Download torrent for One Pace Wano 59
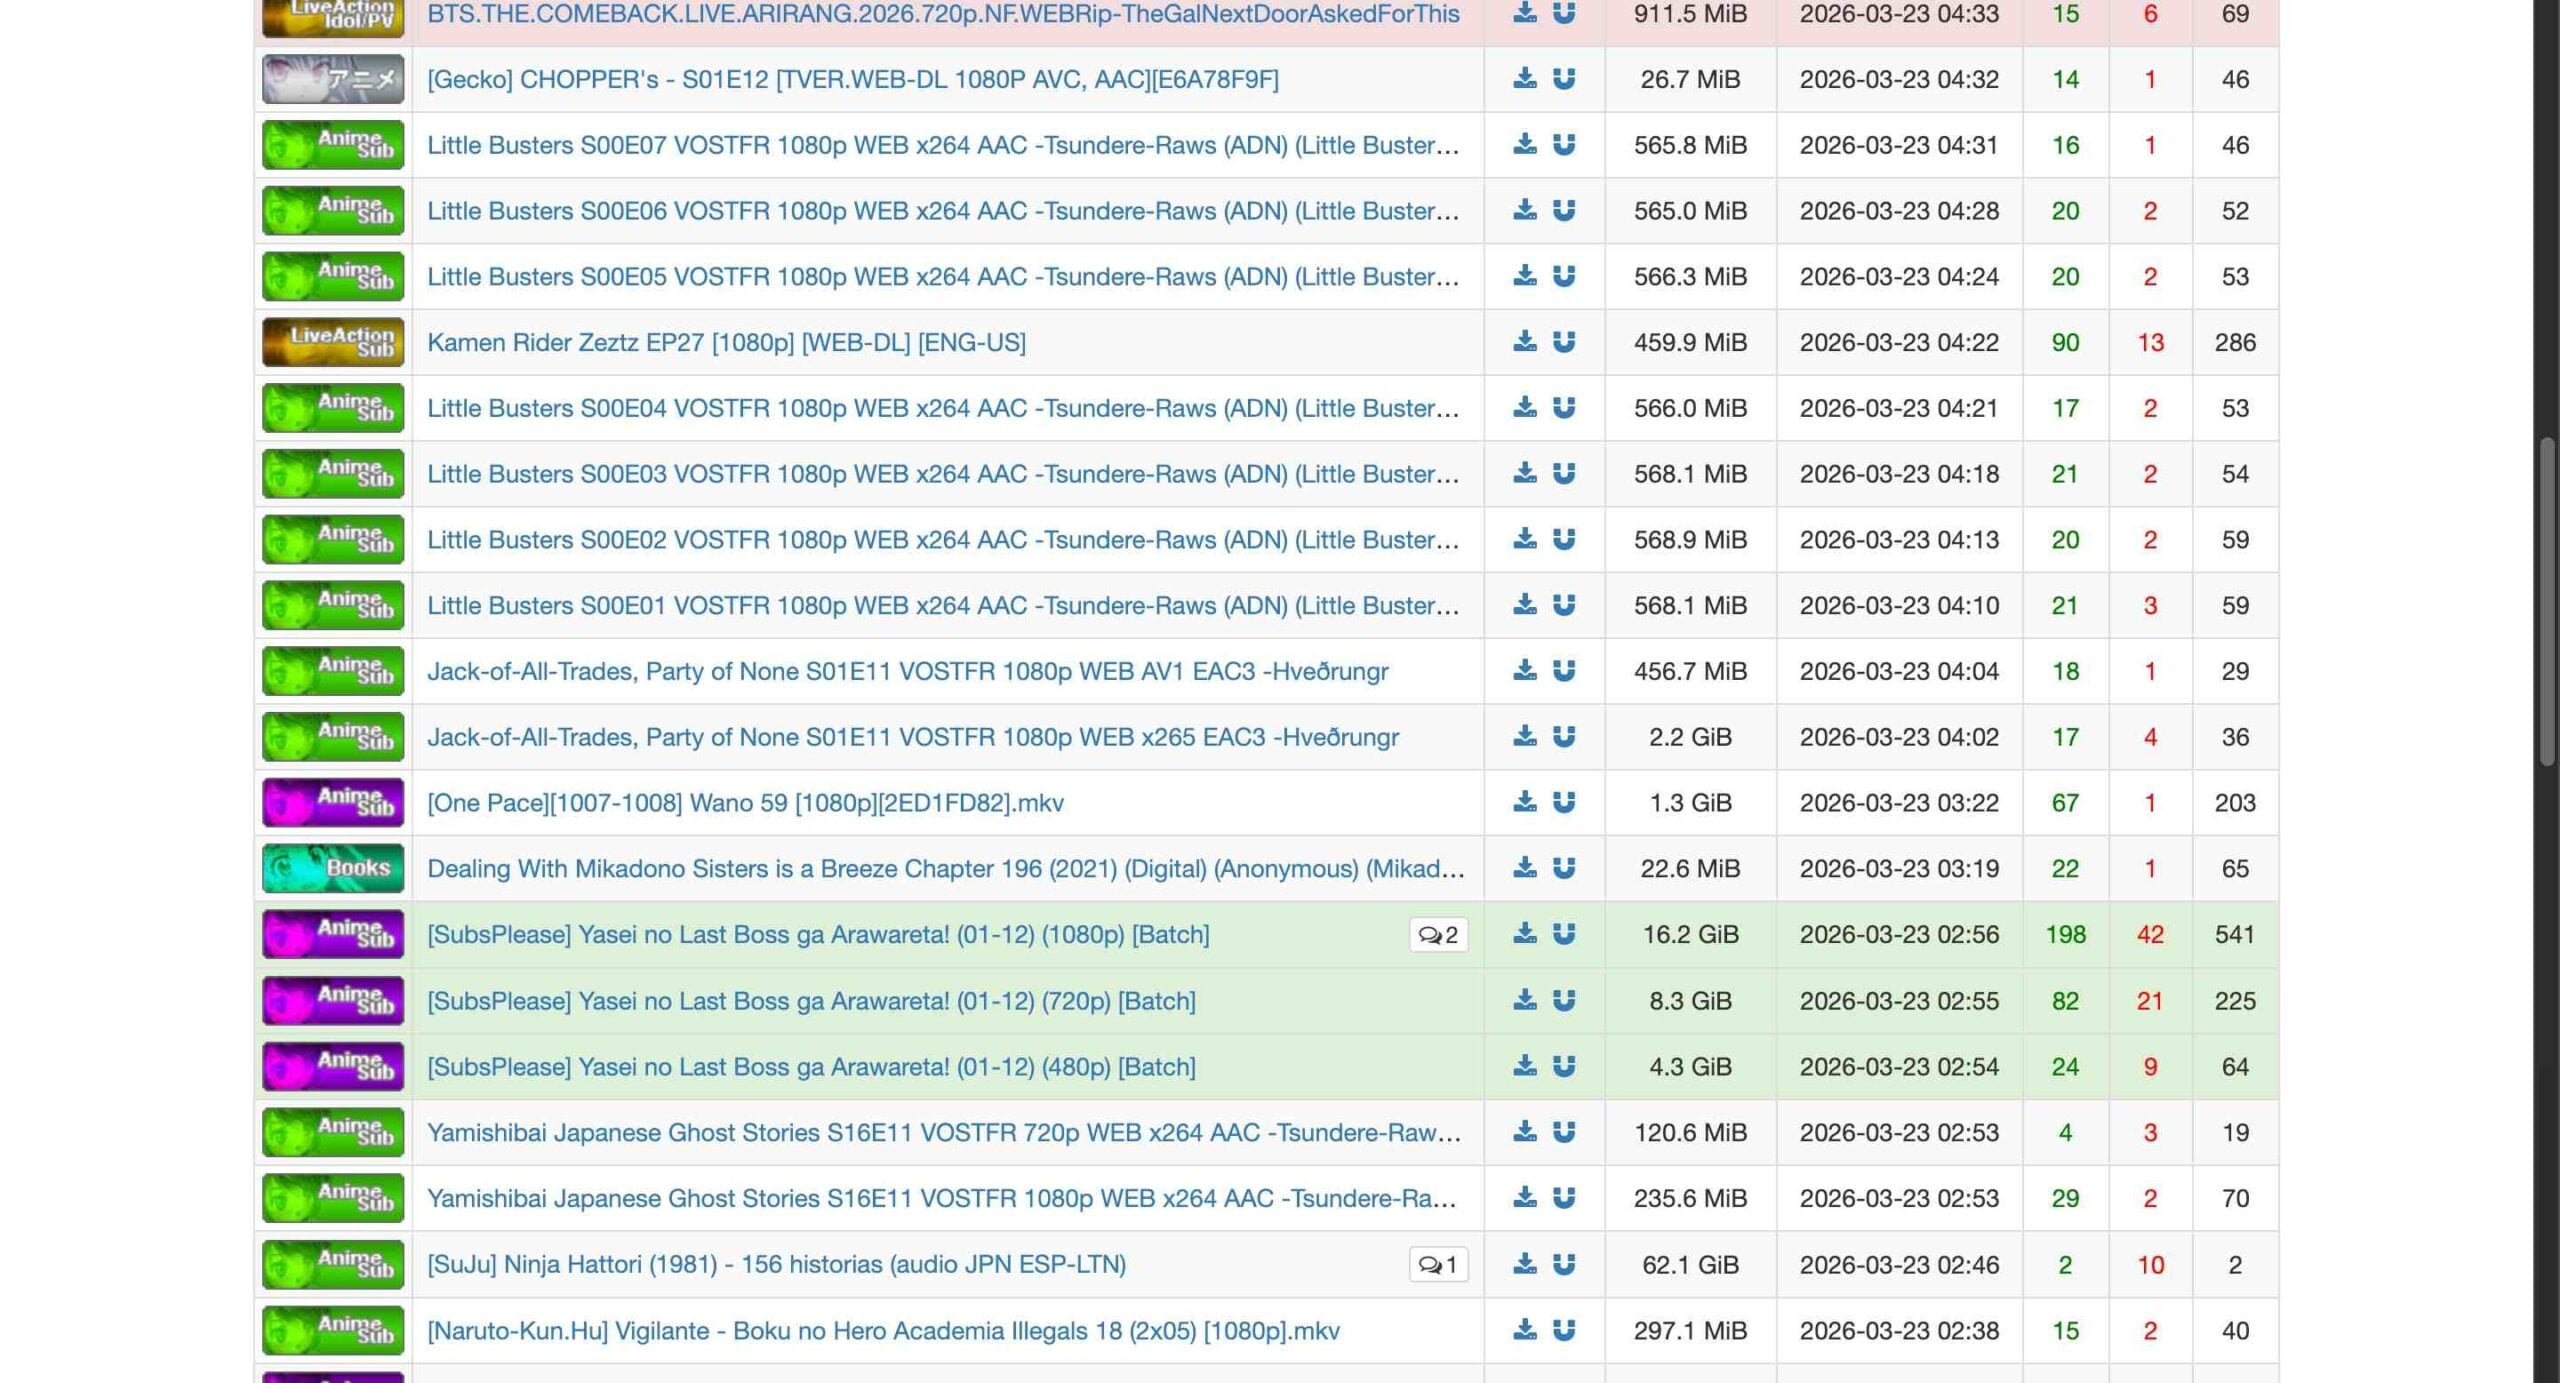 1524,802
